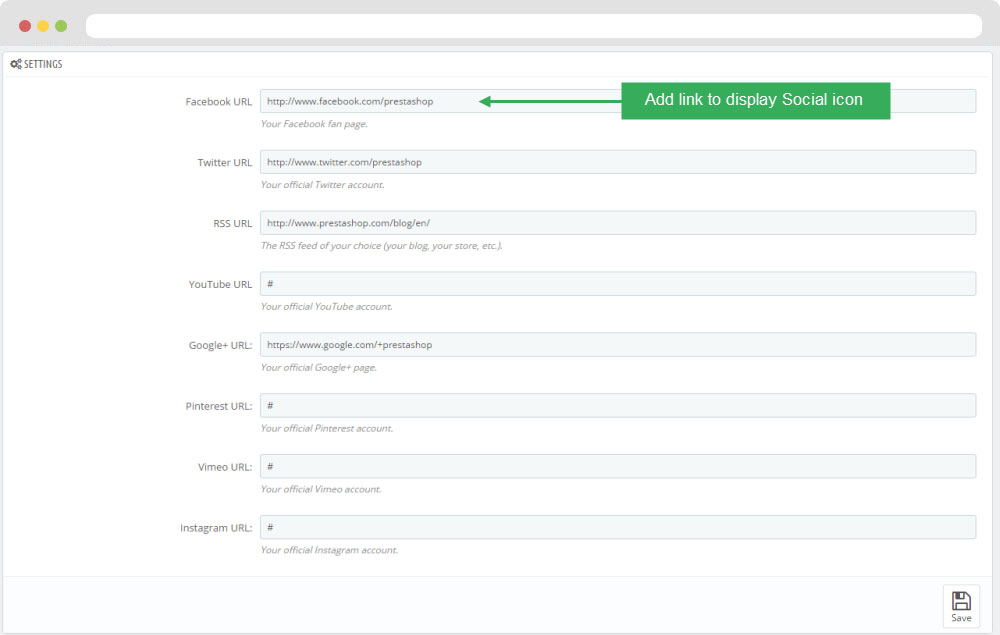Click the 'Vimeo URL:' label
The image size is (1000, 635).
[x=225, y=467]
